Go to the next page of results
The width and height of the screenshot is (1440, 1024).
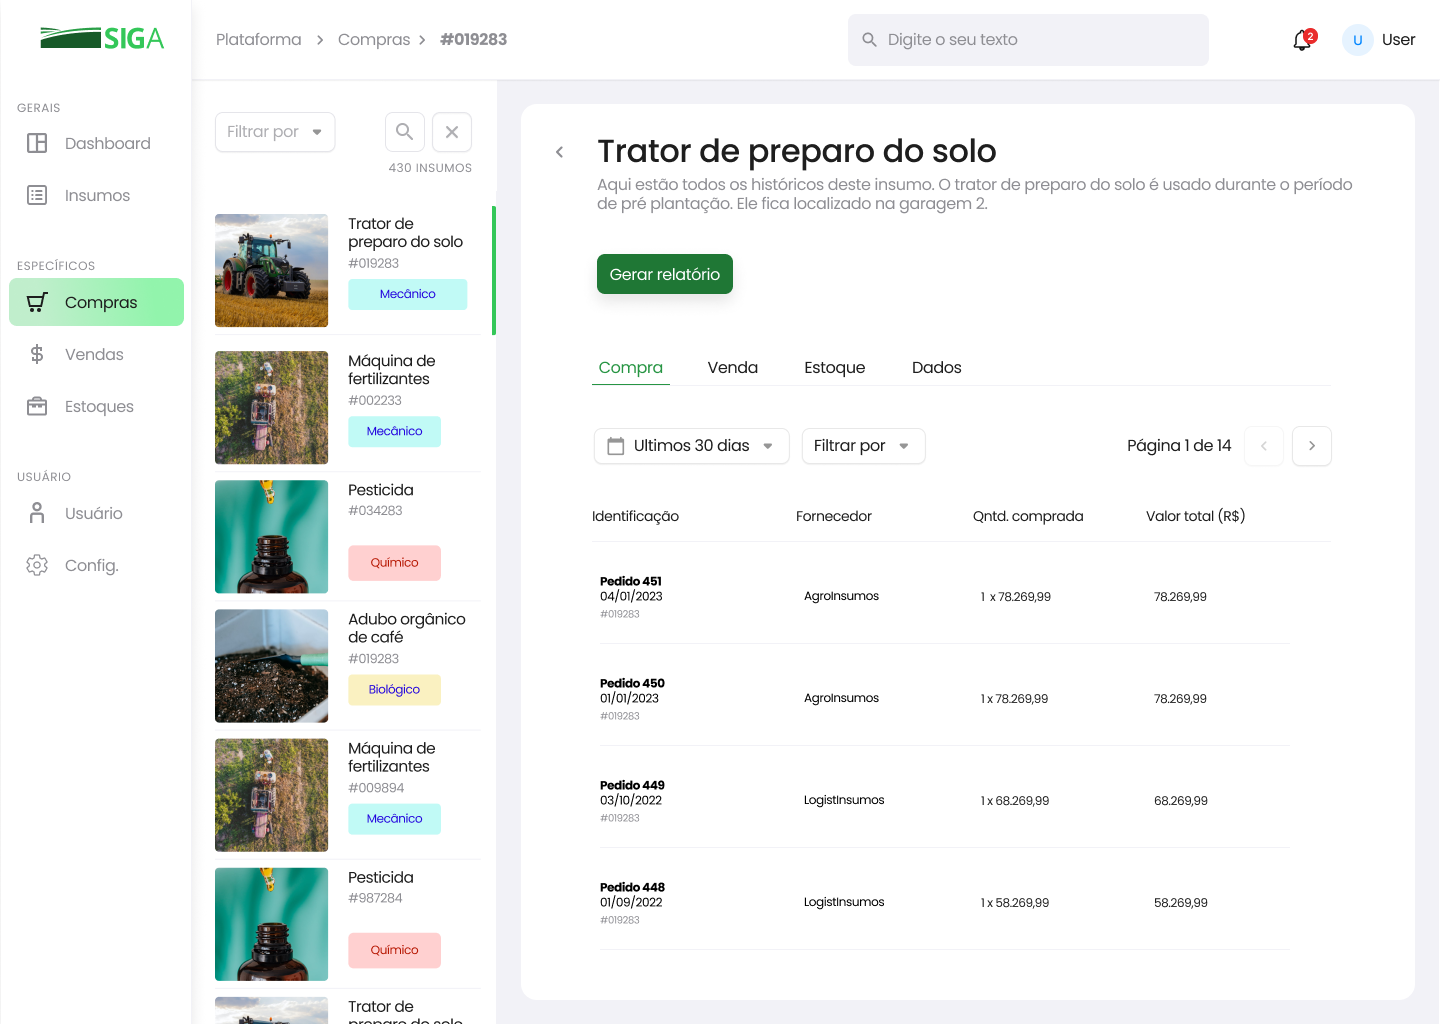pos(1312,446)
